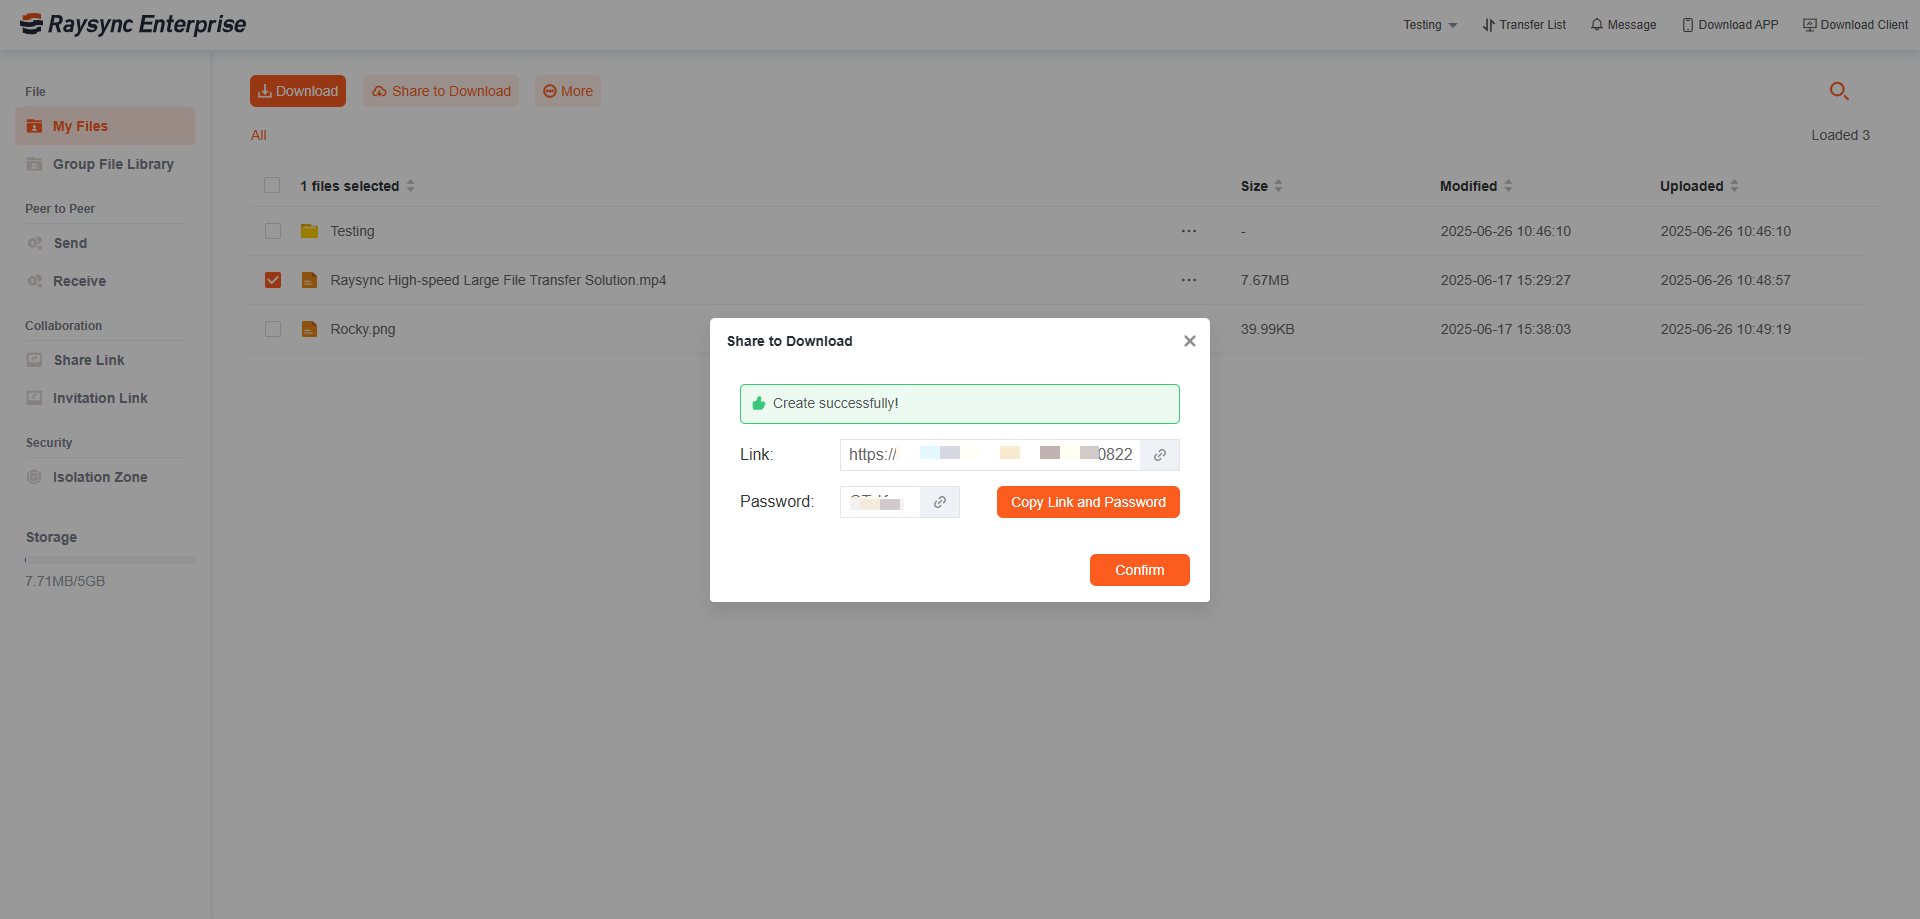Click the Message bell icon

pyautogui.click(x=1597, y=25)
